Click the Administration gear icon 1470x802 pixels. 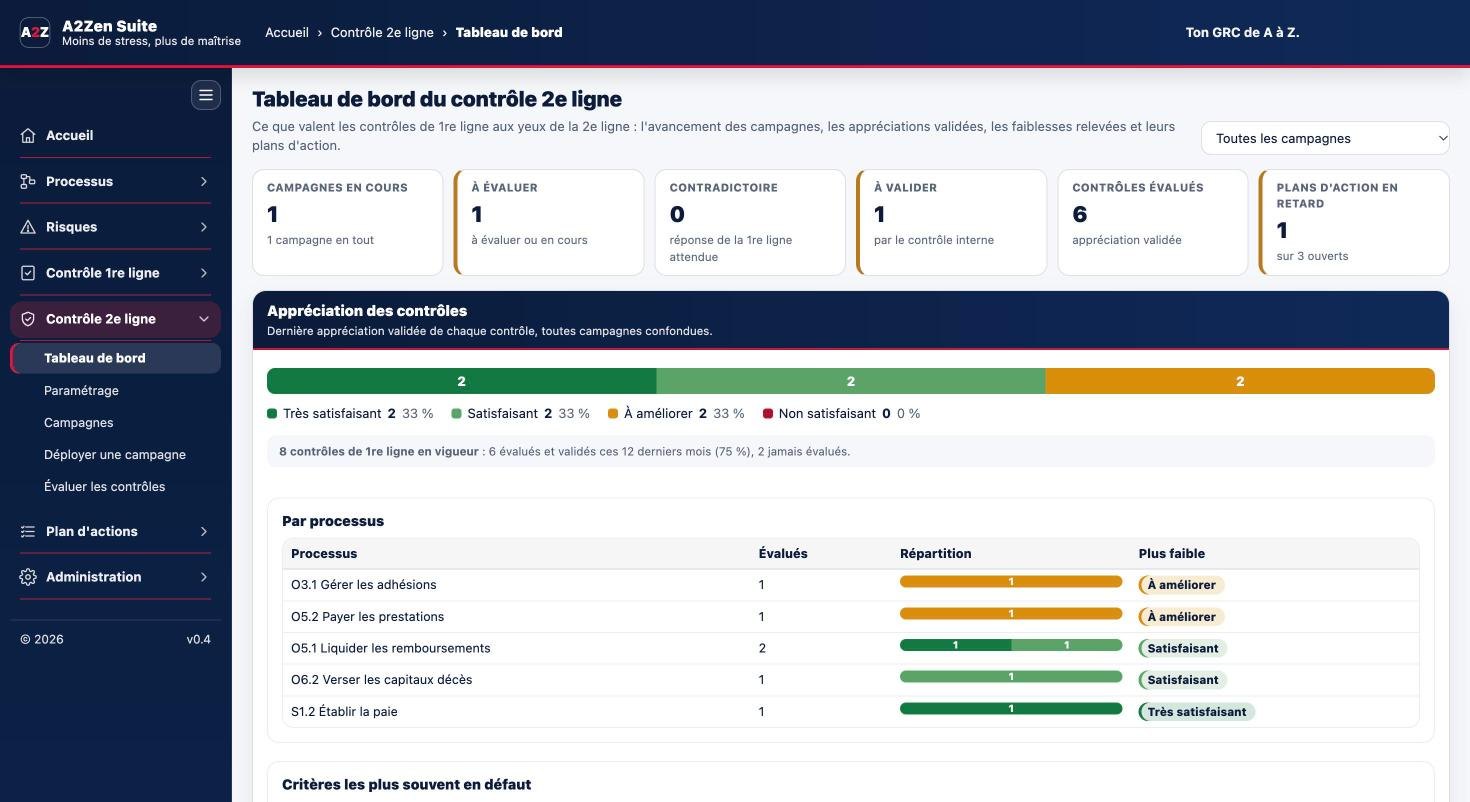(28, 577)
